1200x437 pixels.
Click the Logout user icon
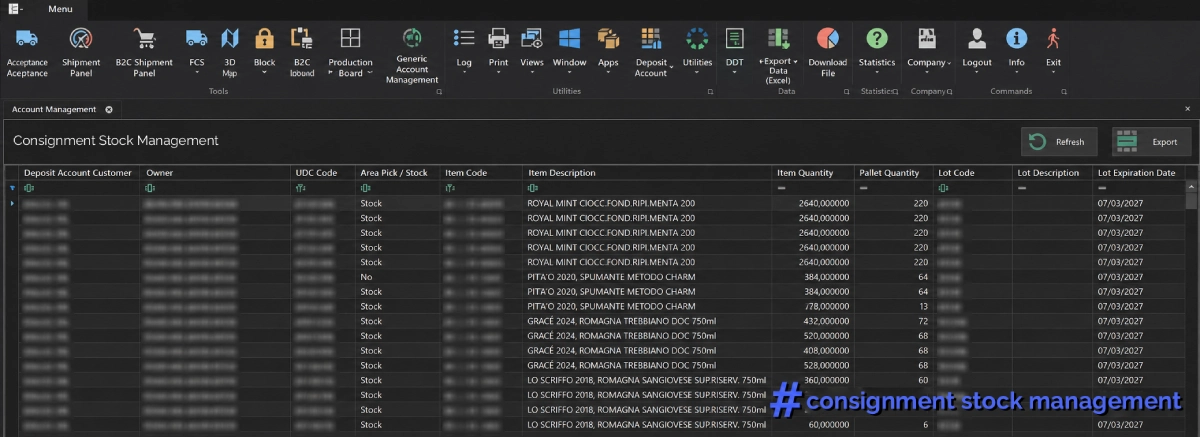click(977, 38)
